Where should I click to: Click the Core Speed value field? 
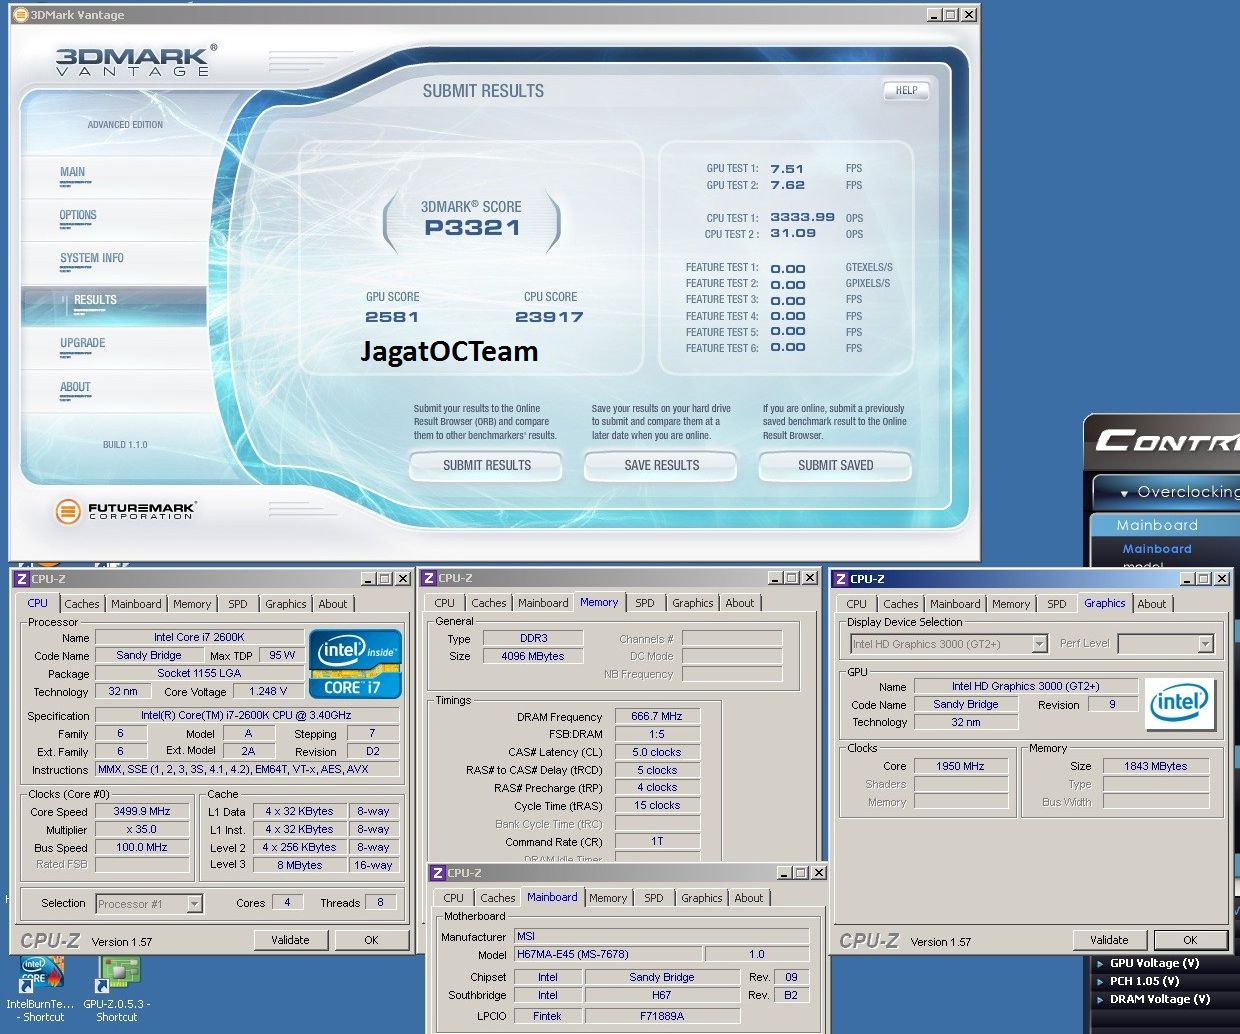click(x=142, y=812)
